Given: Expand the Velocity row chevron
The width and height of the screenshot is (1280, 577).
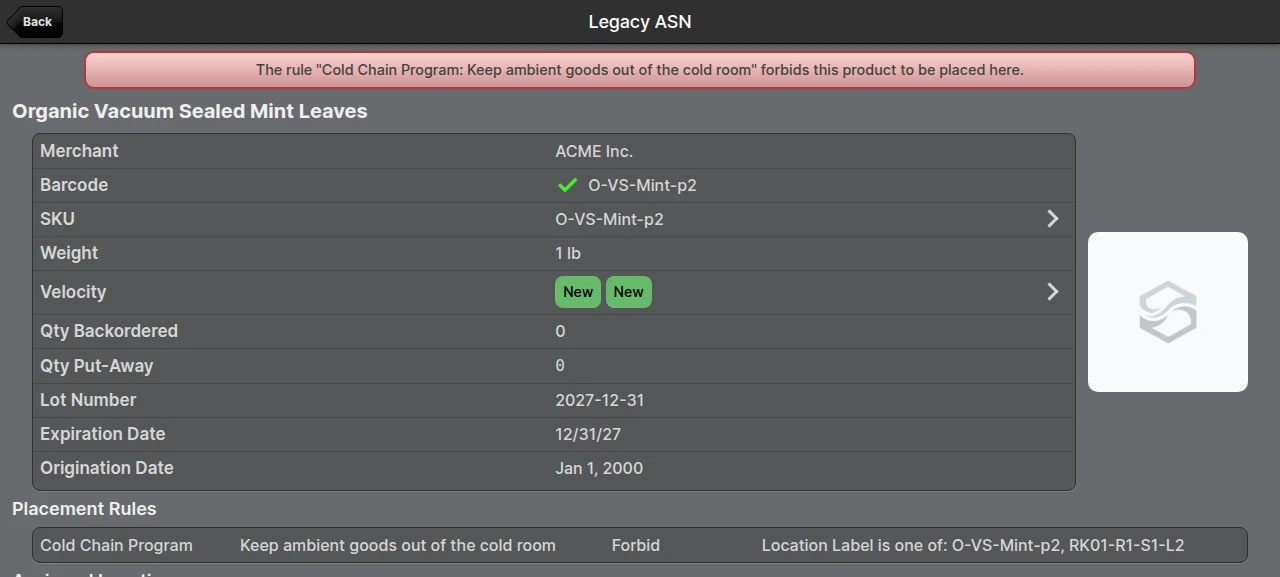Looking at the screenshot, I should pyautogui.click(x=1052, y=292).
